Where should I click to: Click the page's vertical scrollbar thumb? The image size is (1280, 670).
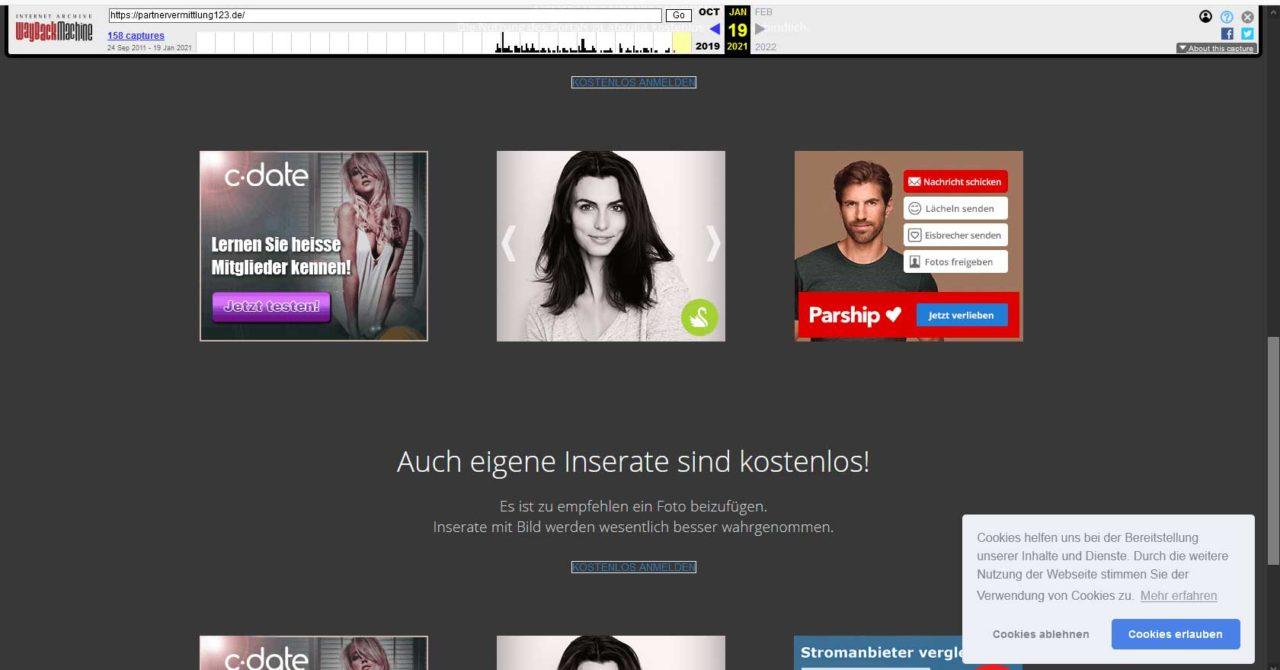(1273, 451)
